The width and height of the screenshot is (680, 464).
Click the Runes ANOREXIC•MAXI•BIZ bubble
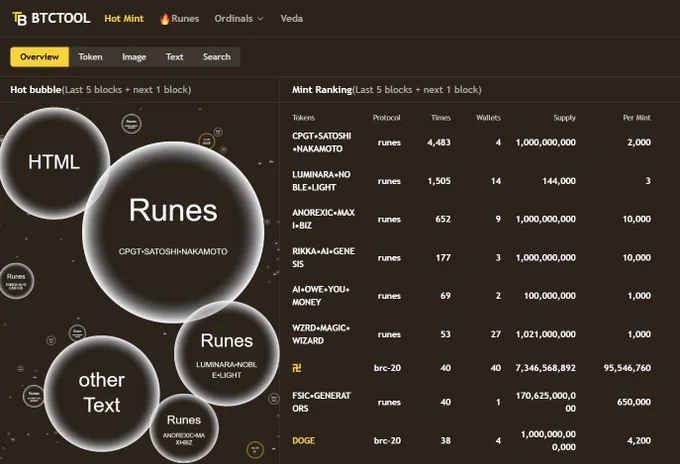(x=184, y=428)
